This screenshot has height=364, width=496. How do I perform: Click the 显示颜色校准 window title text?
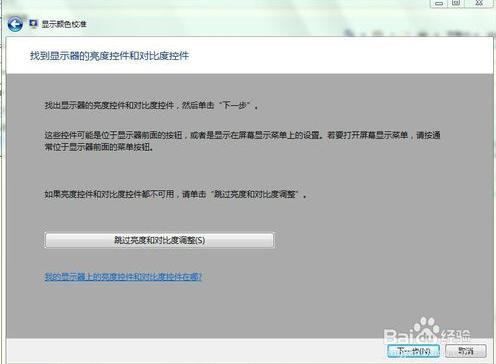pos(64,24)
